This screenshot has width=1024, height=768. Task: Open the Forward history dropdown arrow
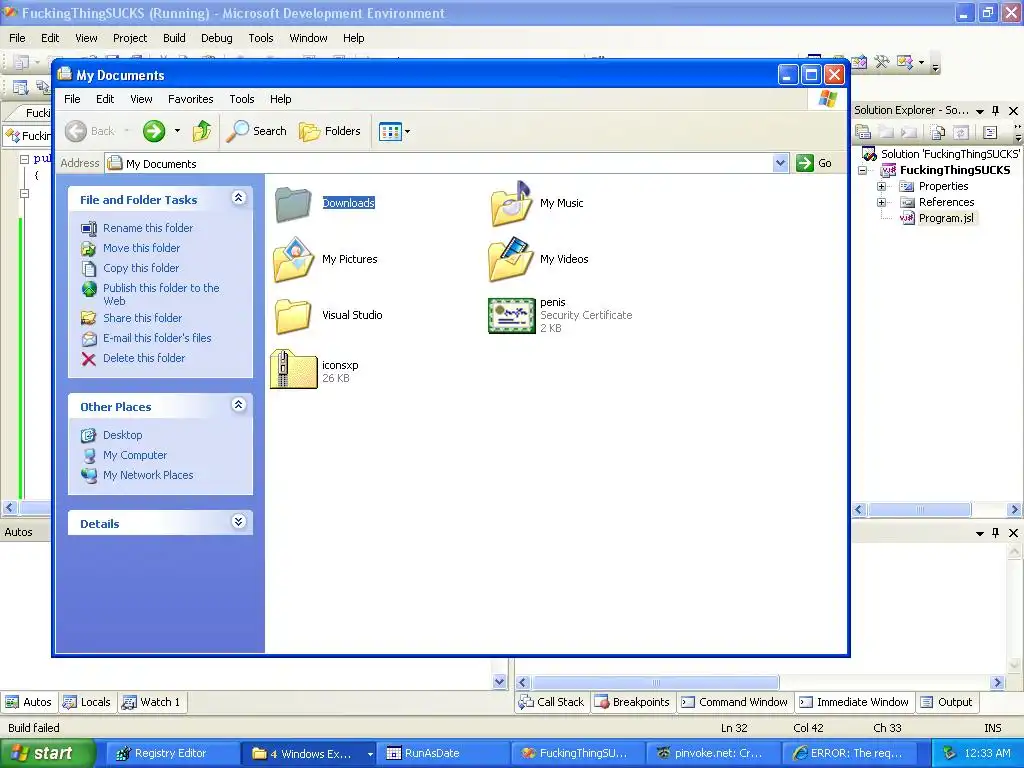pos(177,131)
